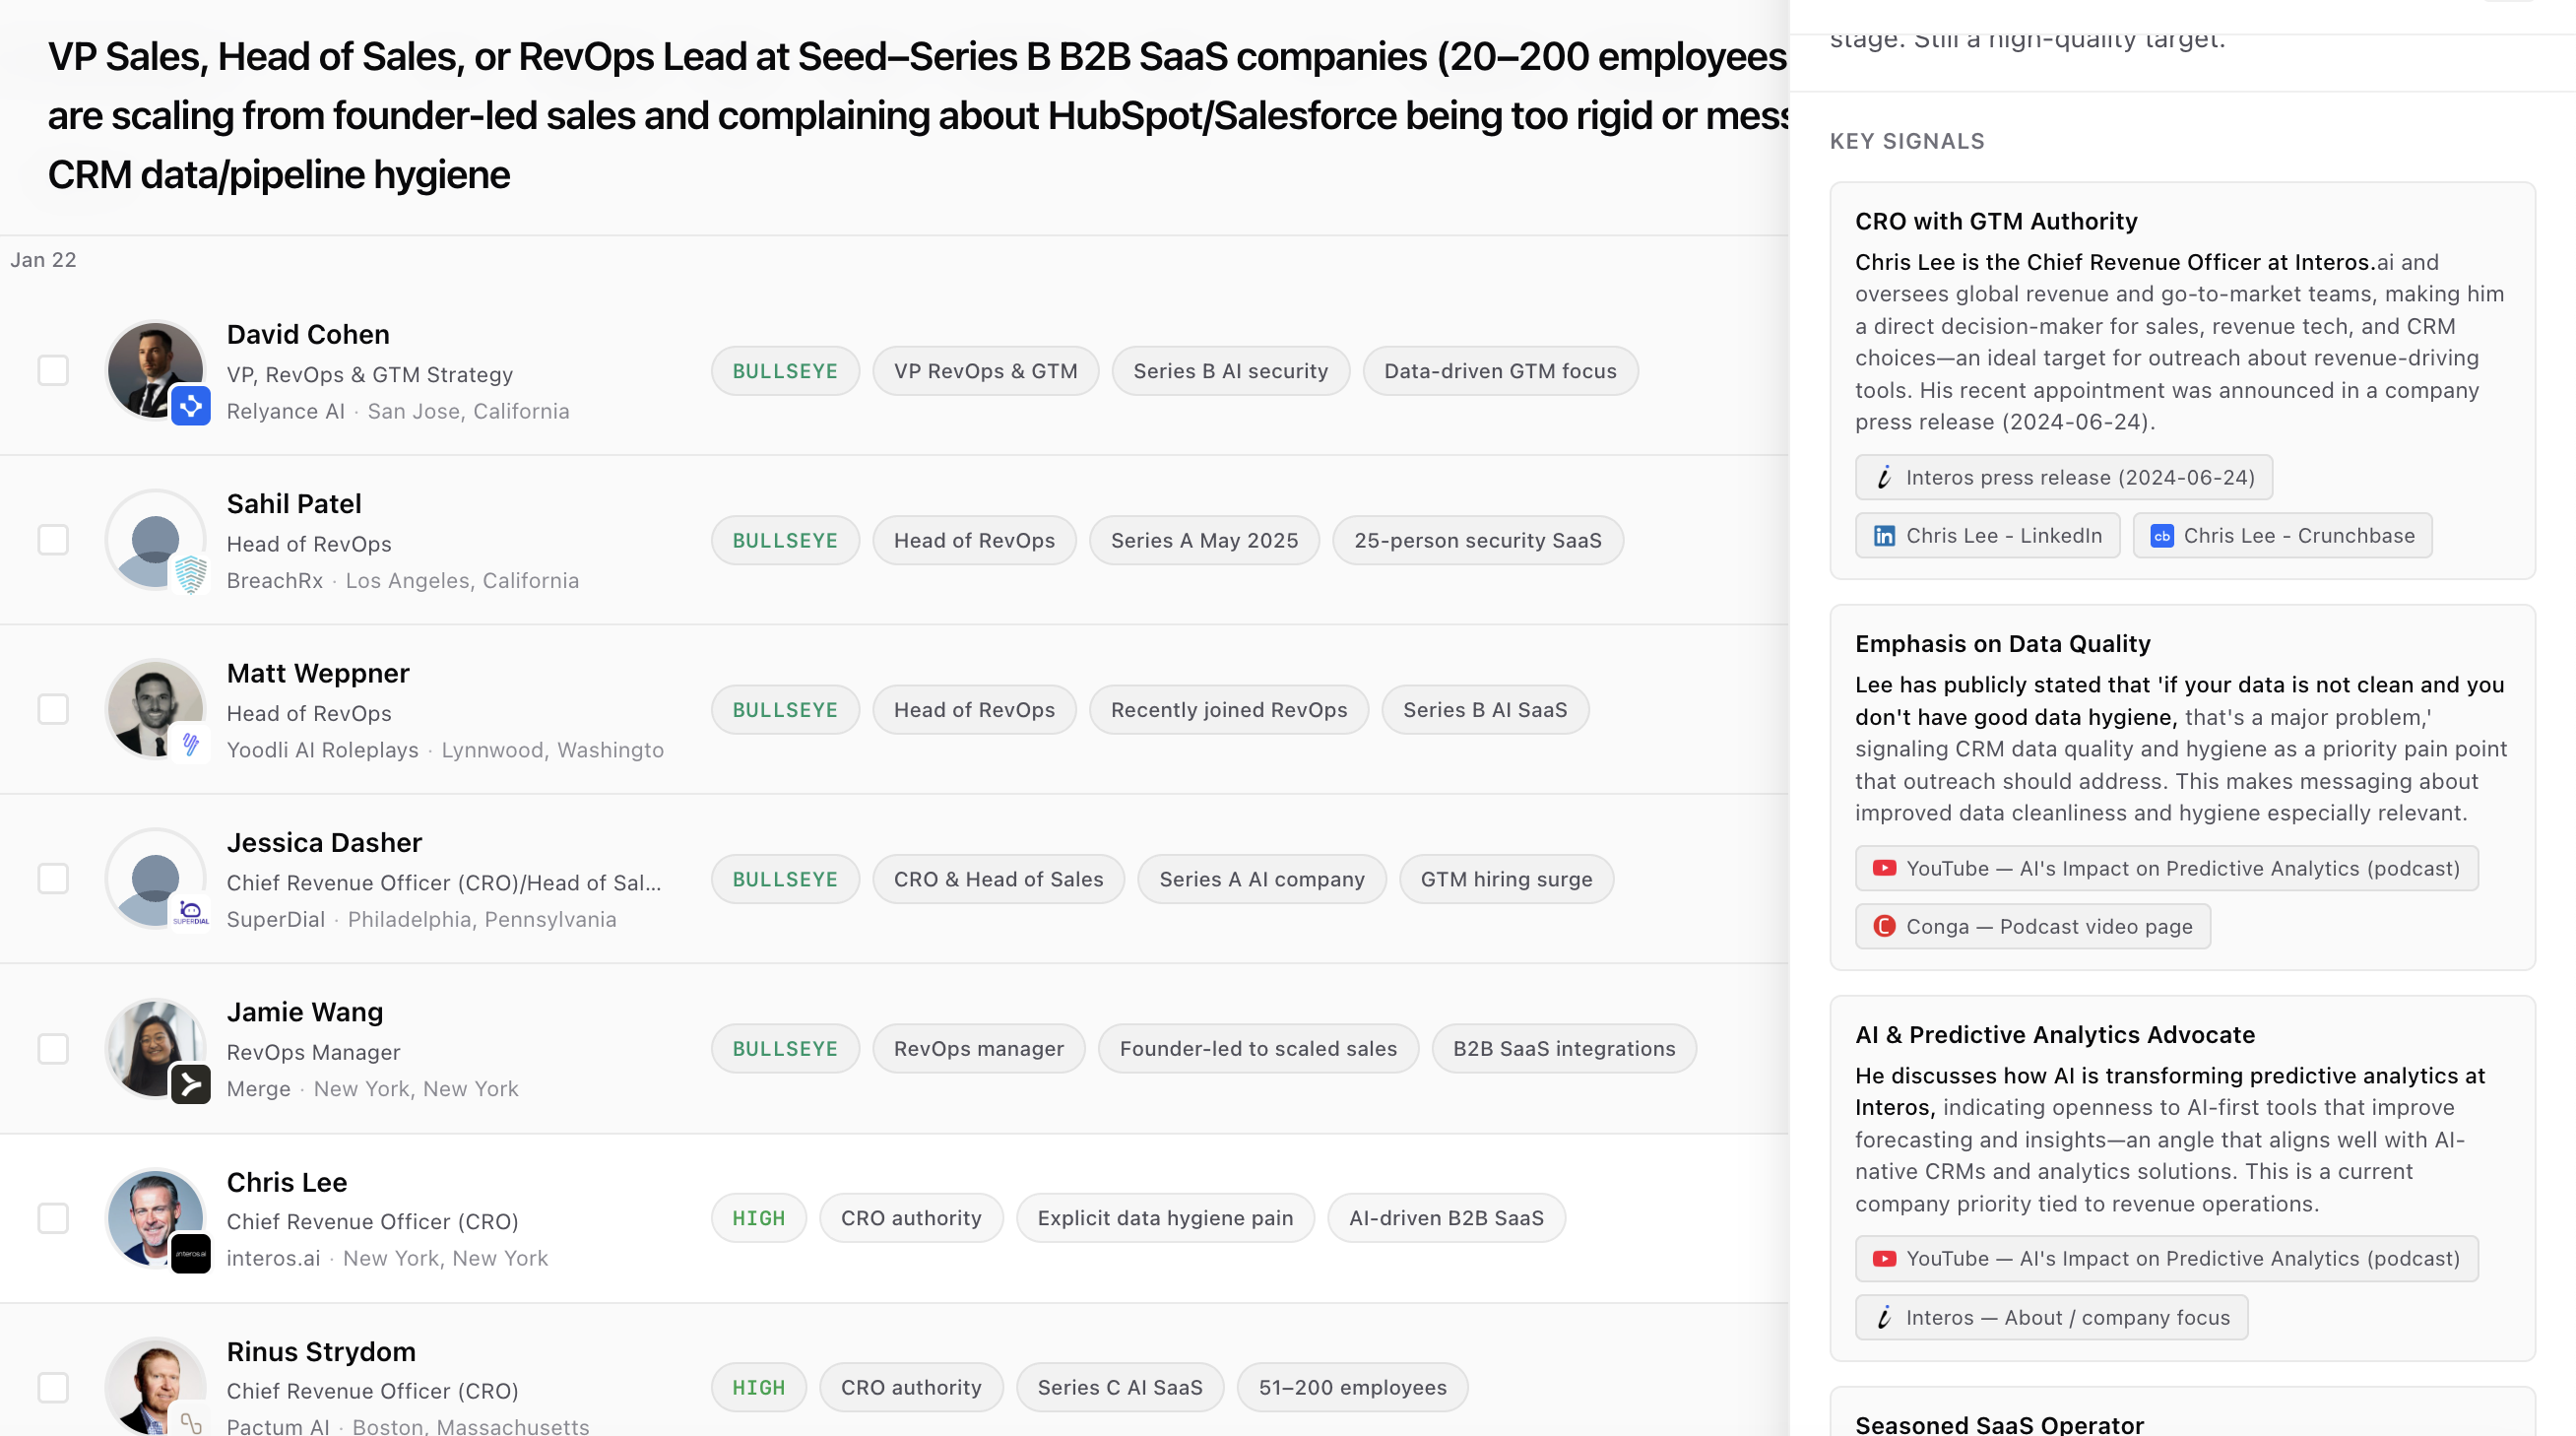This screenshot has height=1436, width=2576.
Task: Open the Interos press release (2024-06-24) source
Action: 2064,478
